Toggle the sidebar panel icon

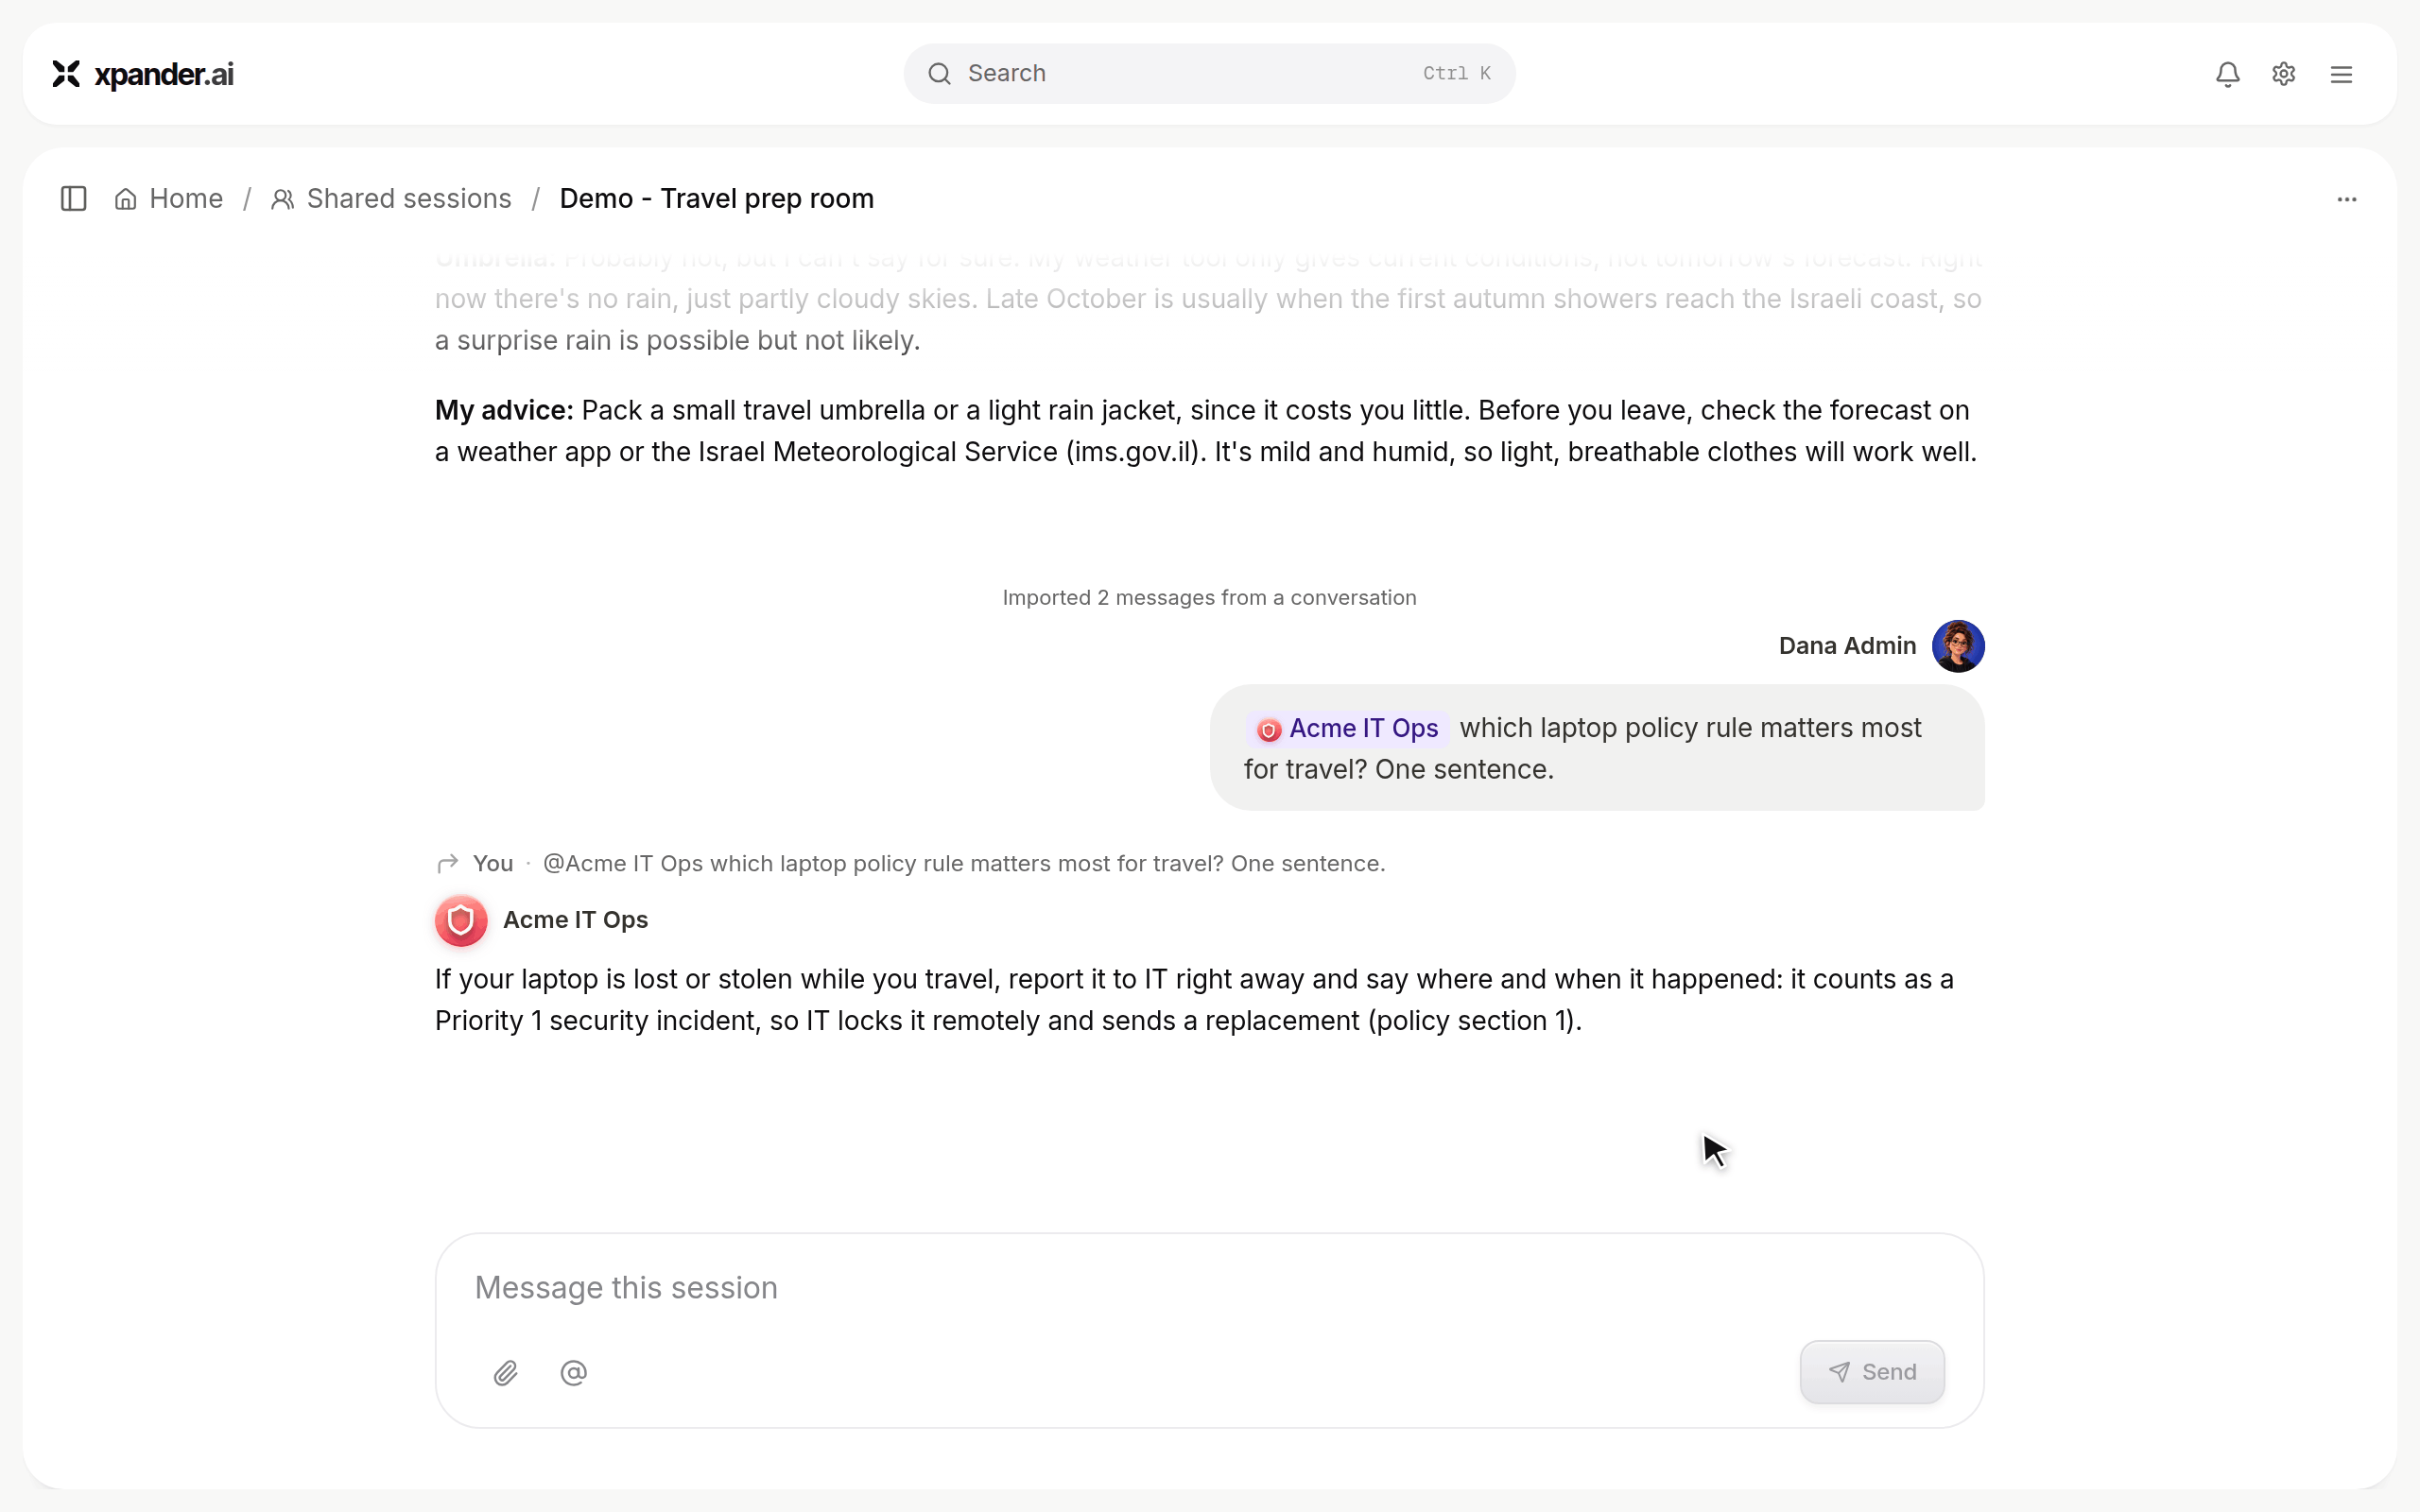coord(74,199)
